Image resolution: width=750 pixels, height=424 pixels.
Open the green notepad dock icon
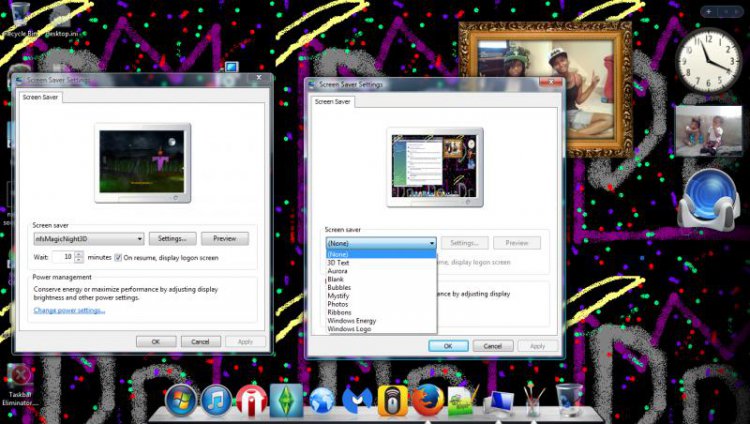(x=462, y=401)
